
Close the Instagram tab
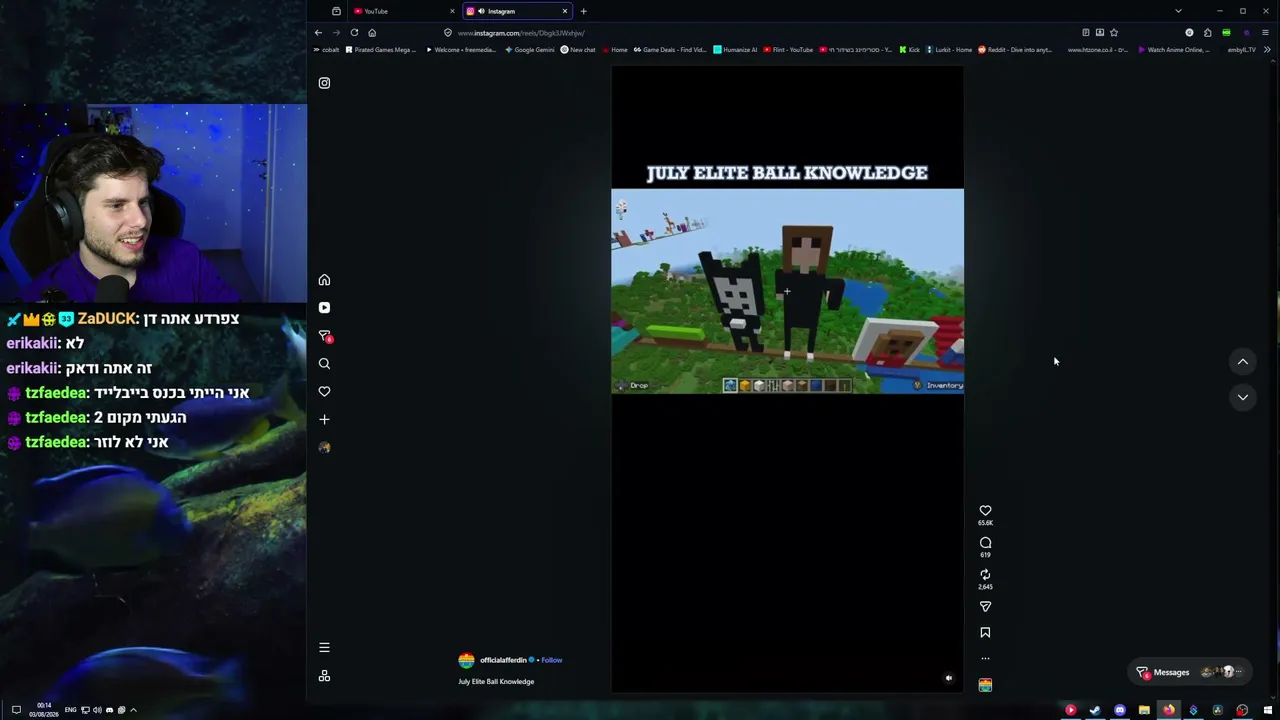[x=565, y=11]
